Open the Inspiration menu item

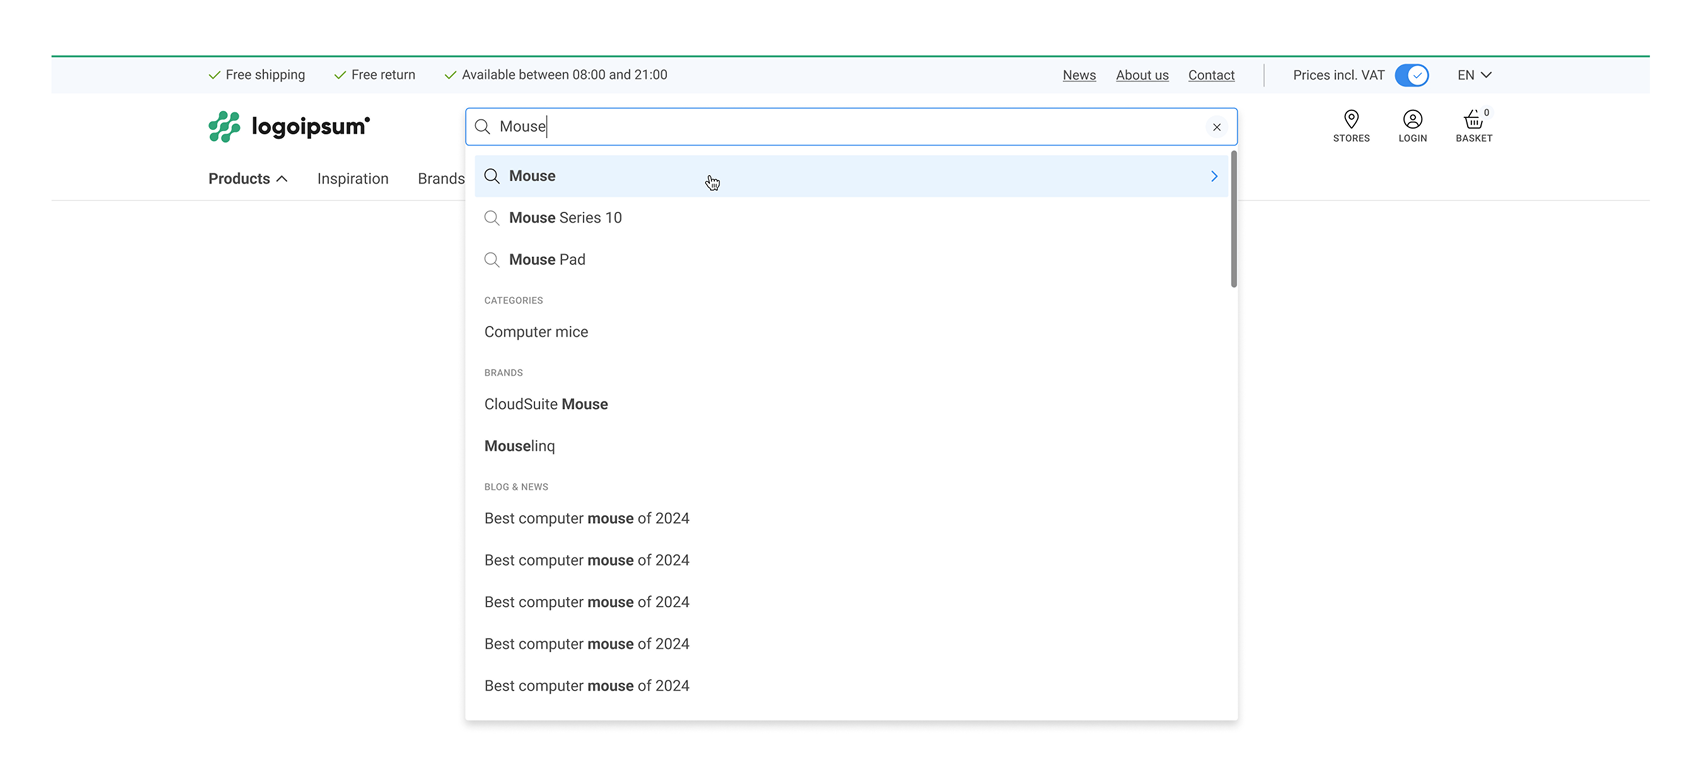[353, 179]
